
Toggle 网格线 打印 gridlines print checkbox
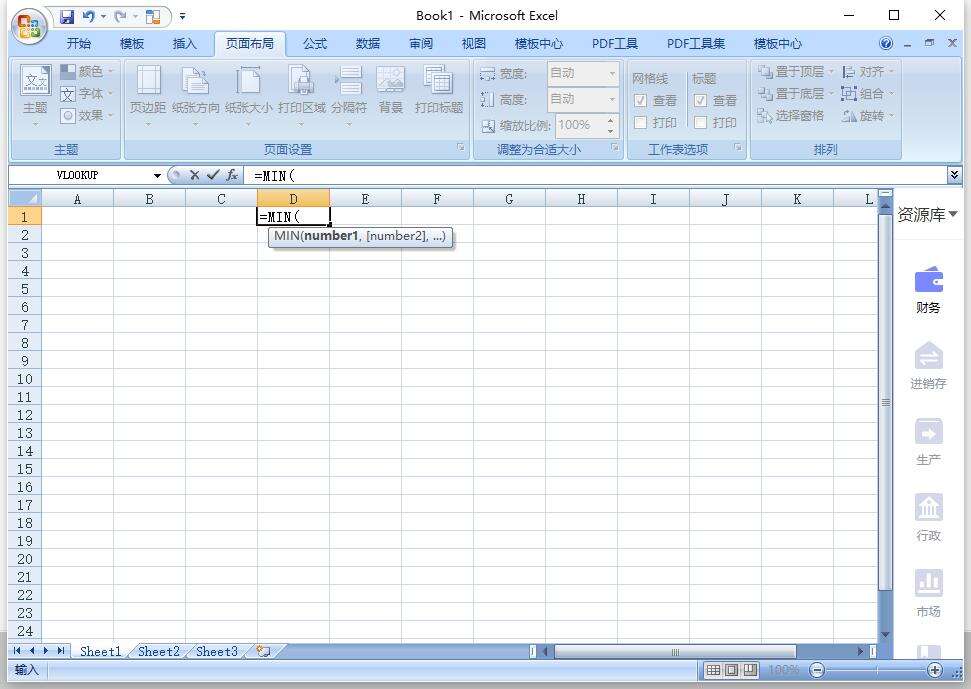click(x=641, y=123)
